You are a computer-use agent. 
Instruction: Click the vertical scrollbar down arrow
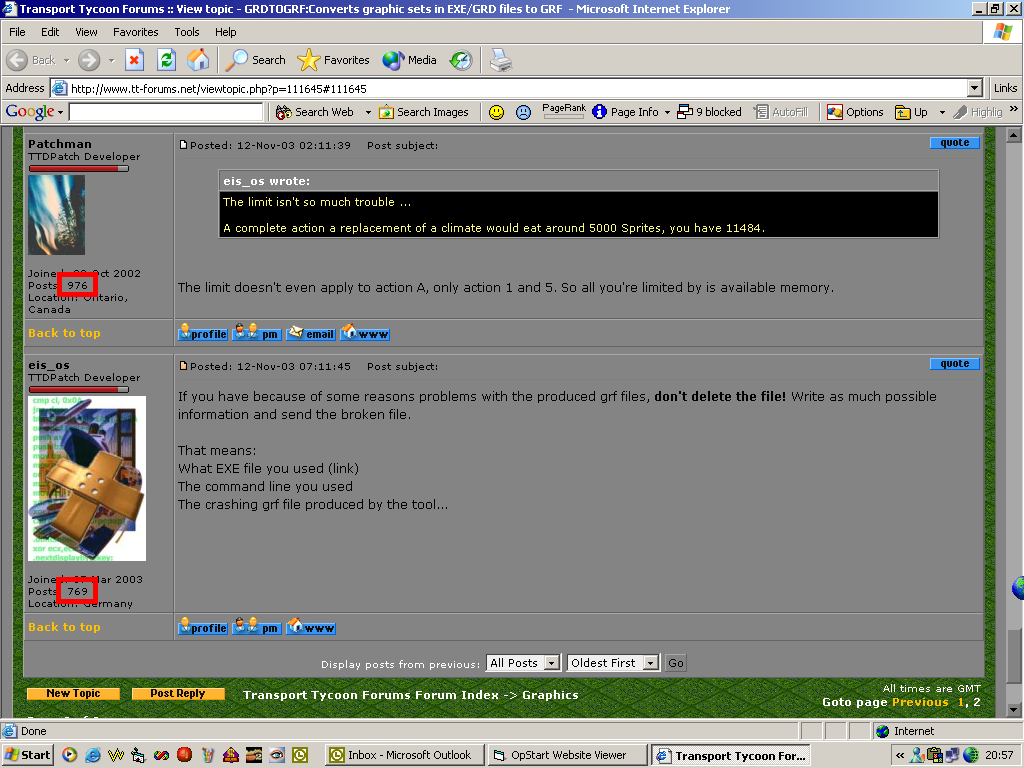point(1014,709)
